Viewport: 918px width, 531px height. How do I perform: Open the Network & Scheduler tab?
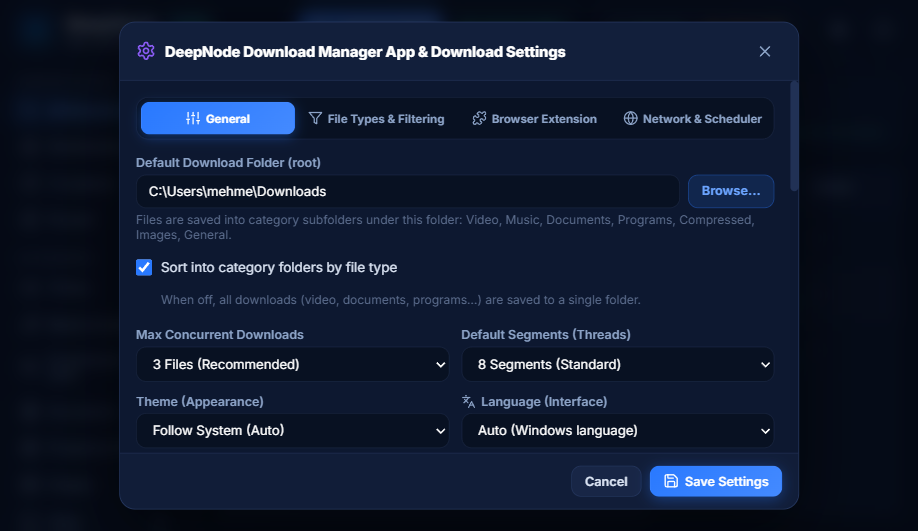point(693,118)
